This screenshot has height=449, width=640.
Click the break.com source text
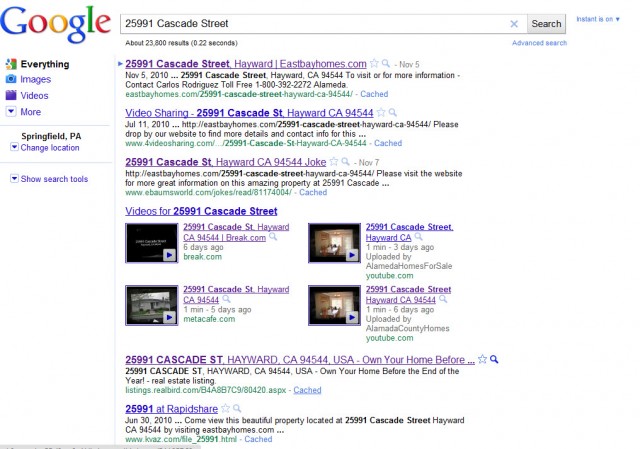tap(202, 257)
